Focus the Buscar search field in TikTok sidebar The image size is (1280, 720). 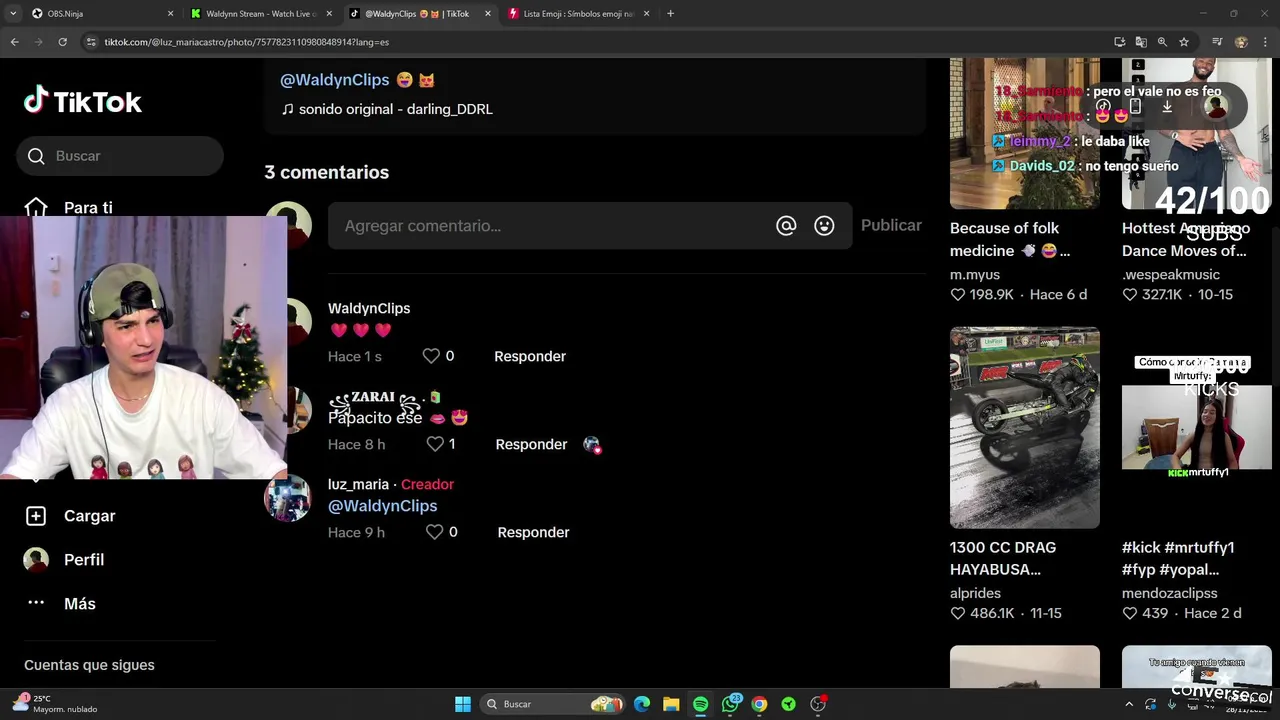tap(120, 156)
